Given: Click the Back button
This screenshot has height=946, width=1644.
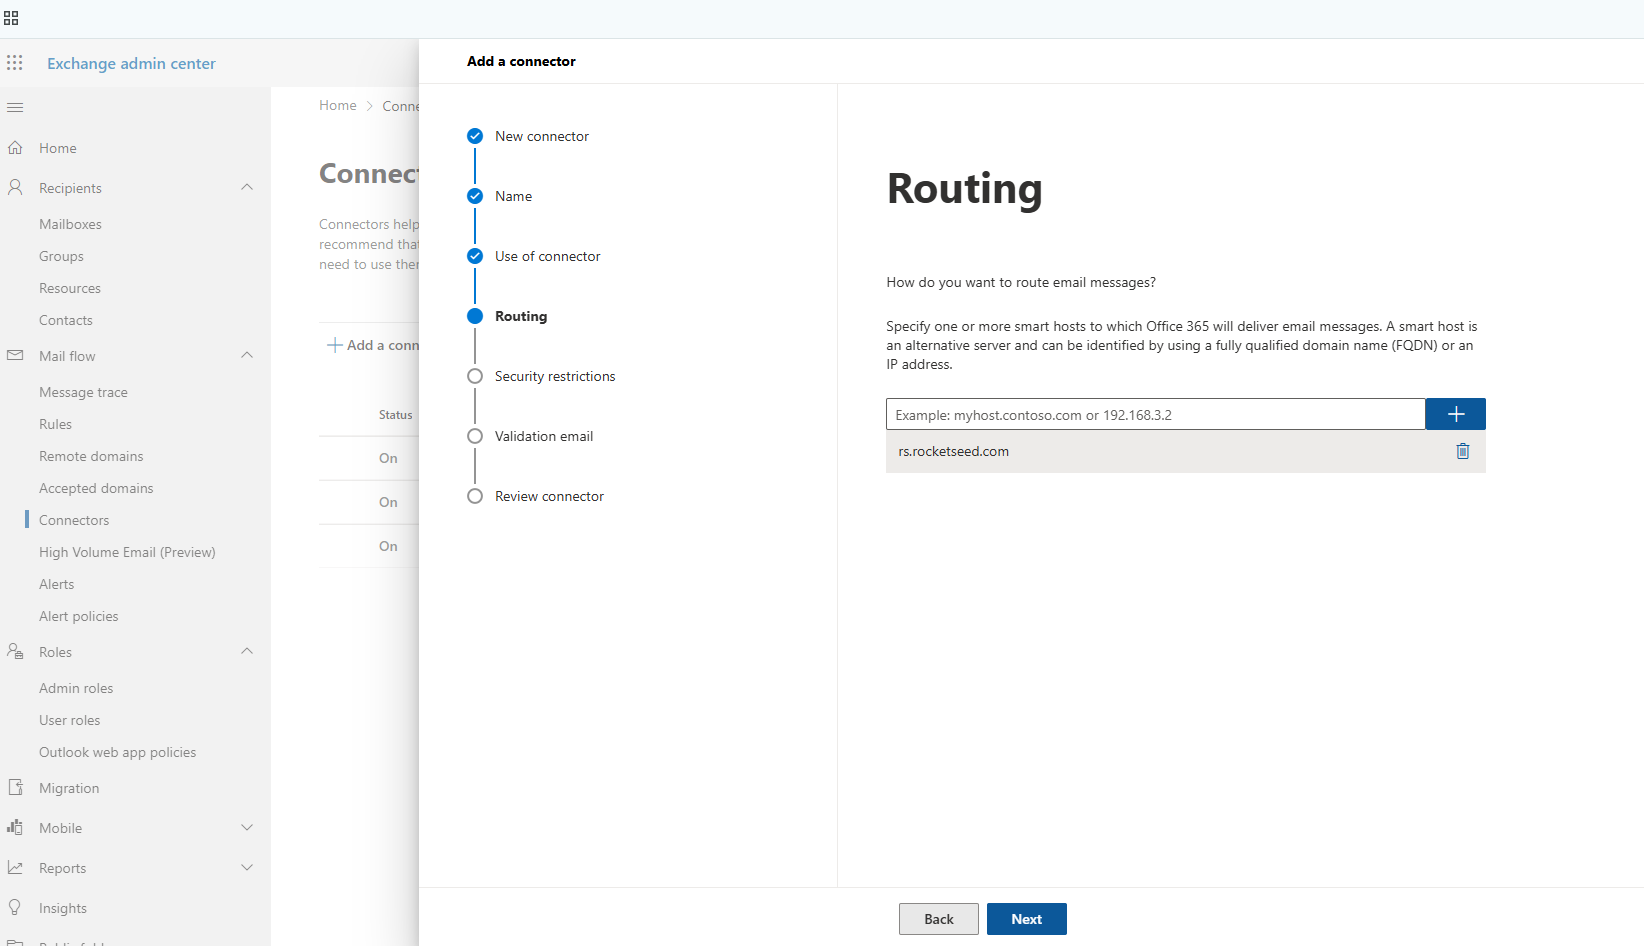Looking at the screenshot, I should pyautogui.click(x=938, y=919).
